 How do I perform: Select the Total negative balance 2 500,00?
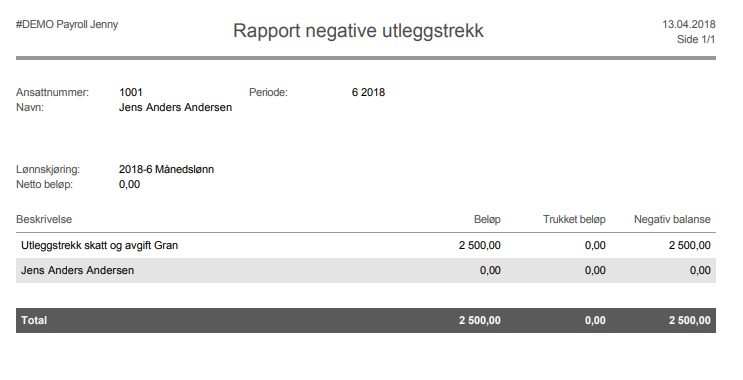point(689,321)
